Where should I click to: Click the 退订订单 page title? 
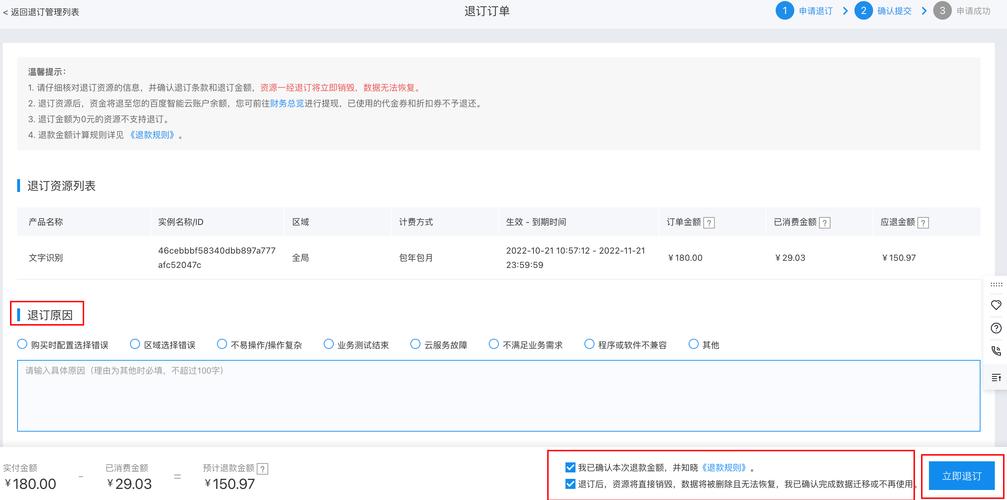(487, 12)
